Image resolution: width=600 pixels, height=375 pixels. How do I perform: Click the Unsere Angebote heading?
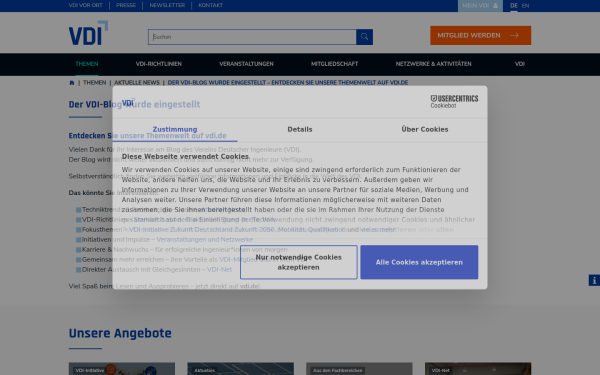tap(120, 333)
